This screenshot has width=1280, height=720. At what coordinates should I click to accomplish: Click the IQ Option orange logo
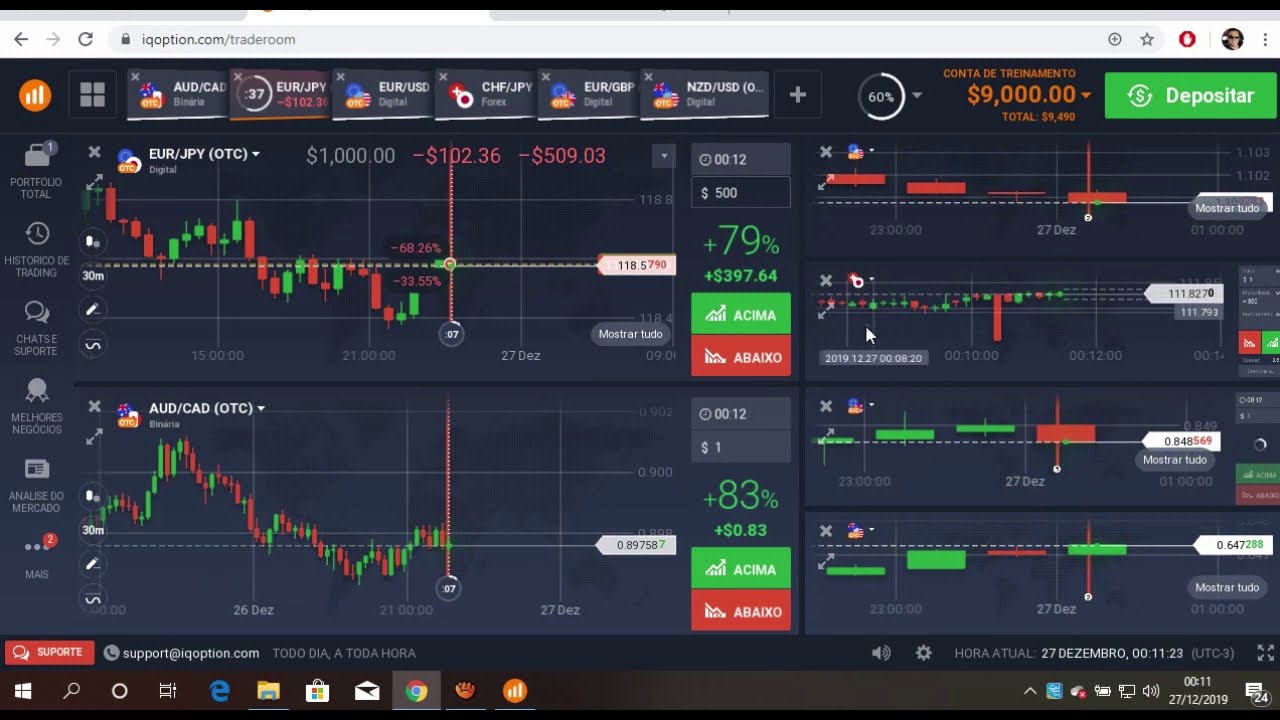coord(36,95)
